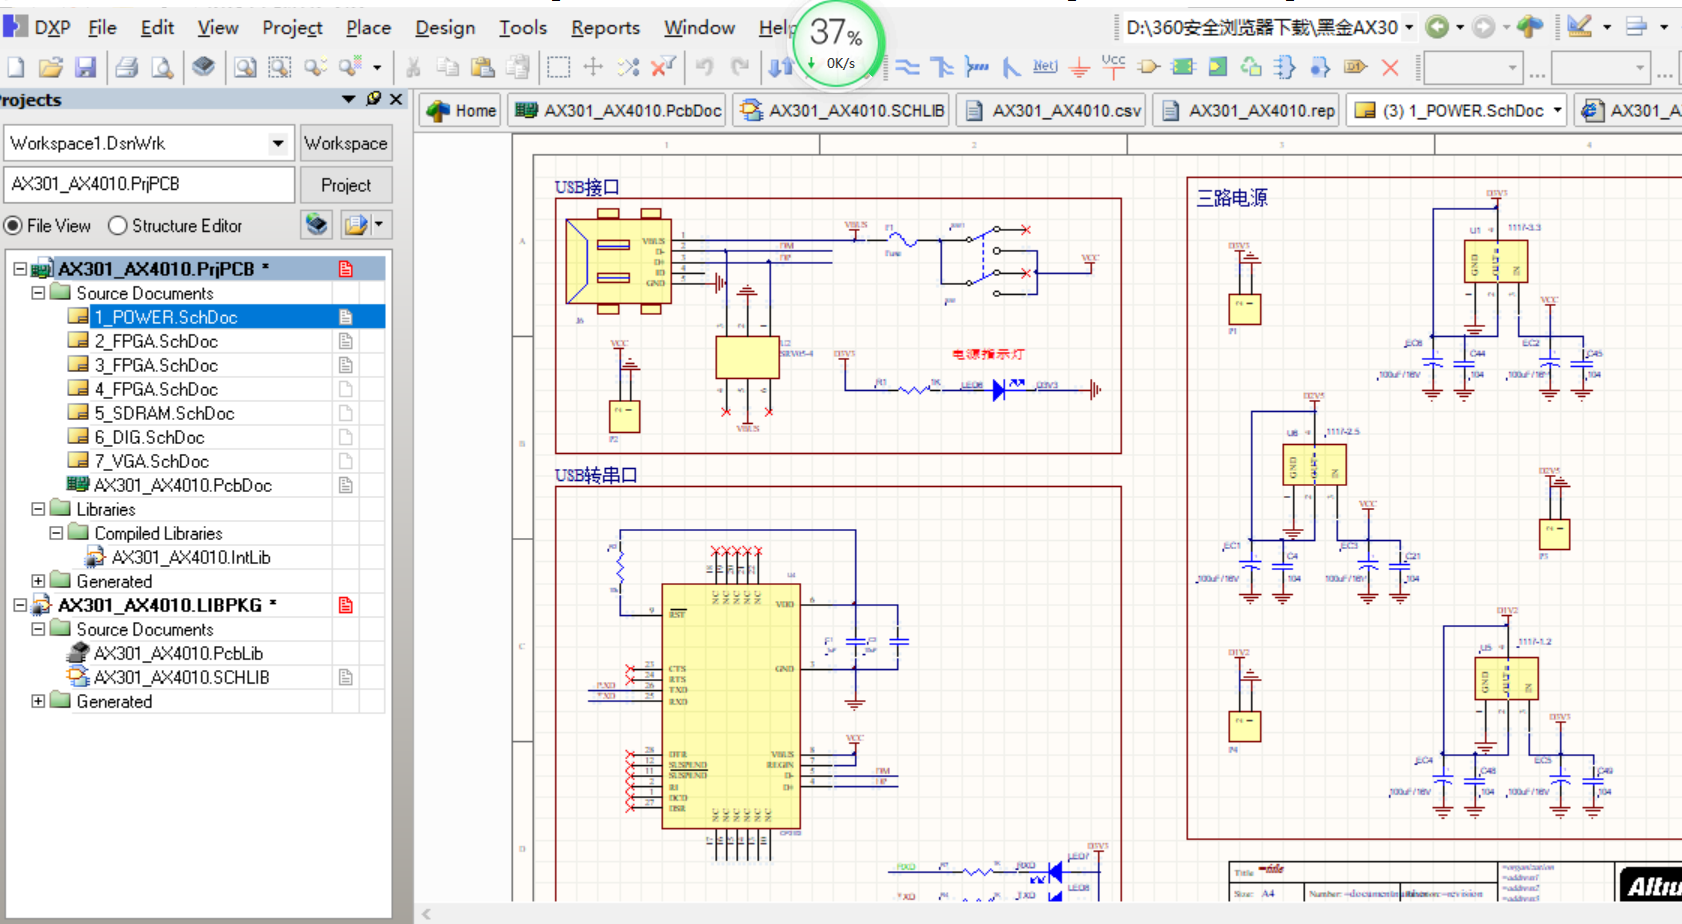This screenshot has height=924, width=1682.
Task: Open the Place menu
Action: [x=368, y=27]
